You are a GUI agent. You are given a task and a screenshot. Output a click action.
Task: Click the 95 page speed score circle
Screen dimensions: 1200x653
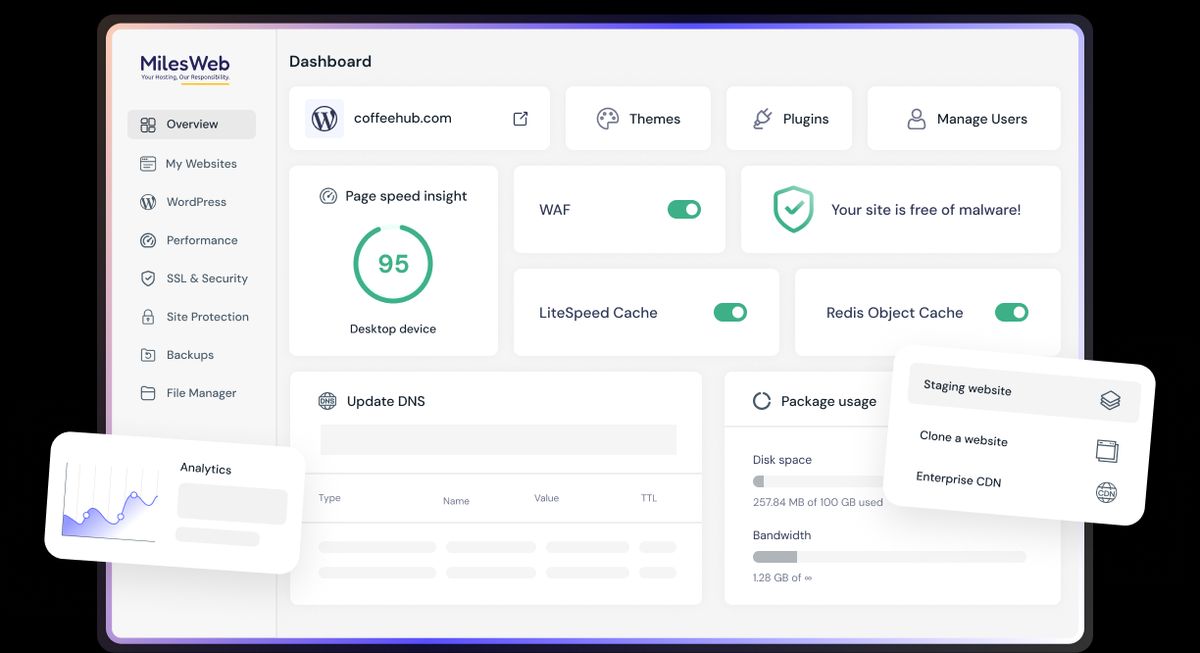[x=393, y=264]
